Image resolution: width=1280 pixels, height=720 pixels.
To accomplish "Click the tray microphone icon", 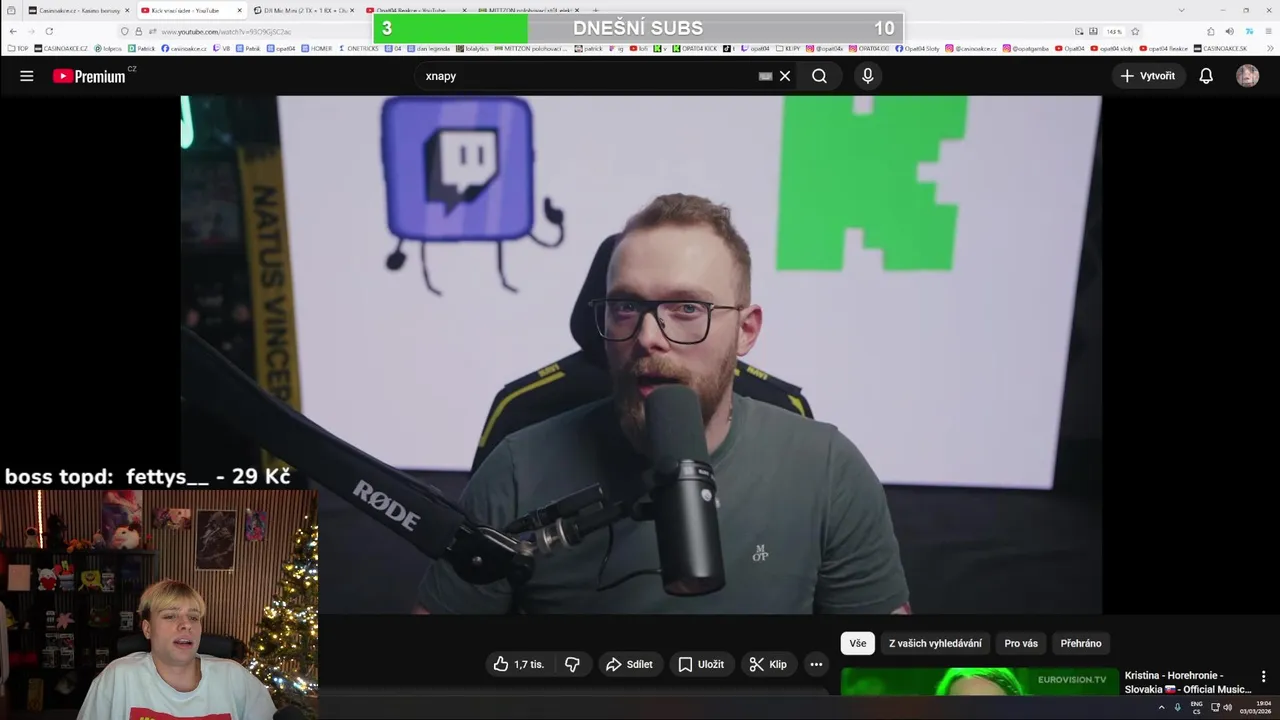I will click(x=1177, y=707).
